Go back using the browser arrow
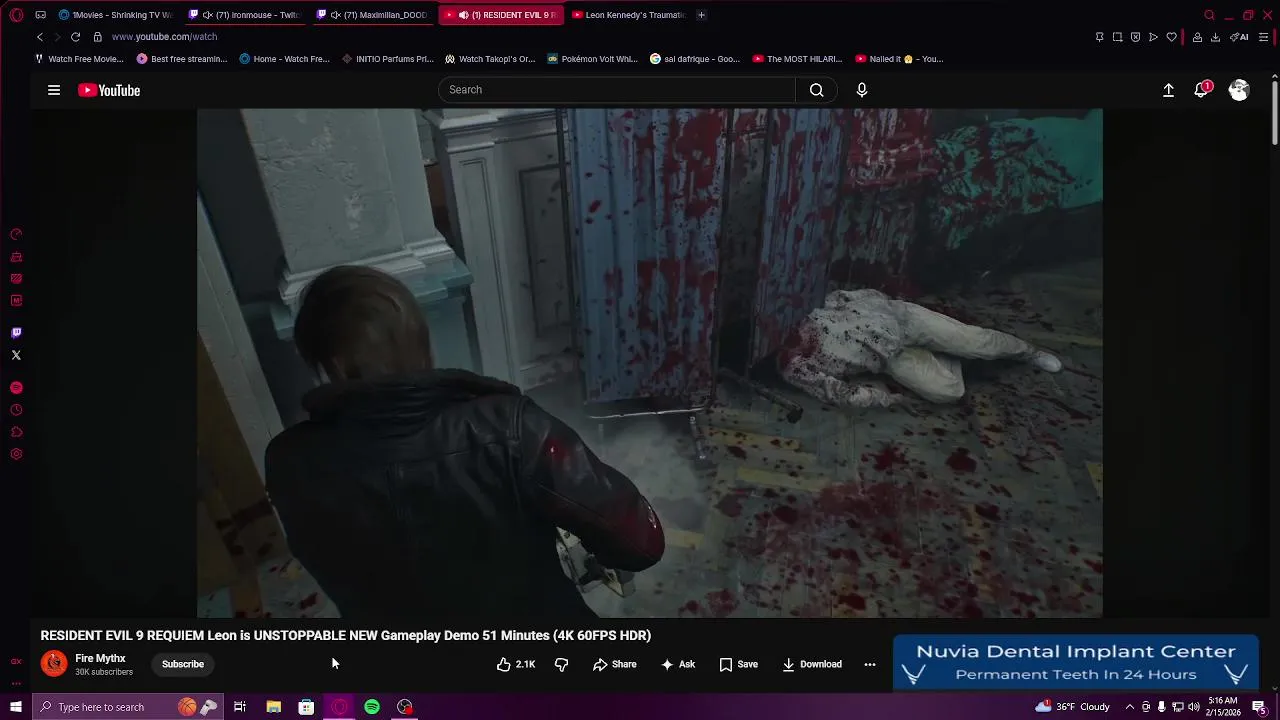The height and width of the screenshot is (720, 1280). (x=40, y=37)
